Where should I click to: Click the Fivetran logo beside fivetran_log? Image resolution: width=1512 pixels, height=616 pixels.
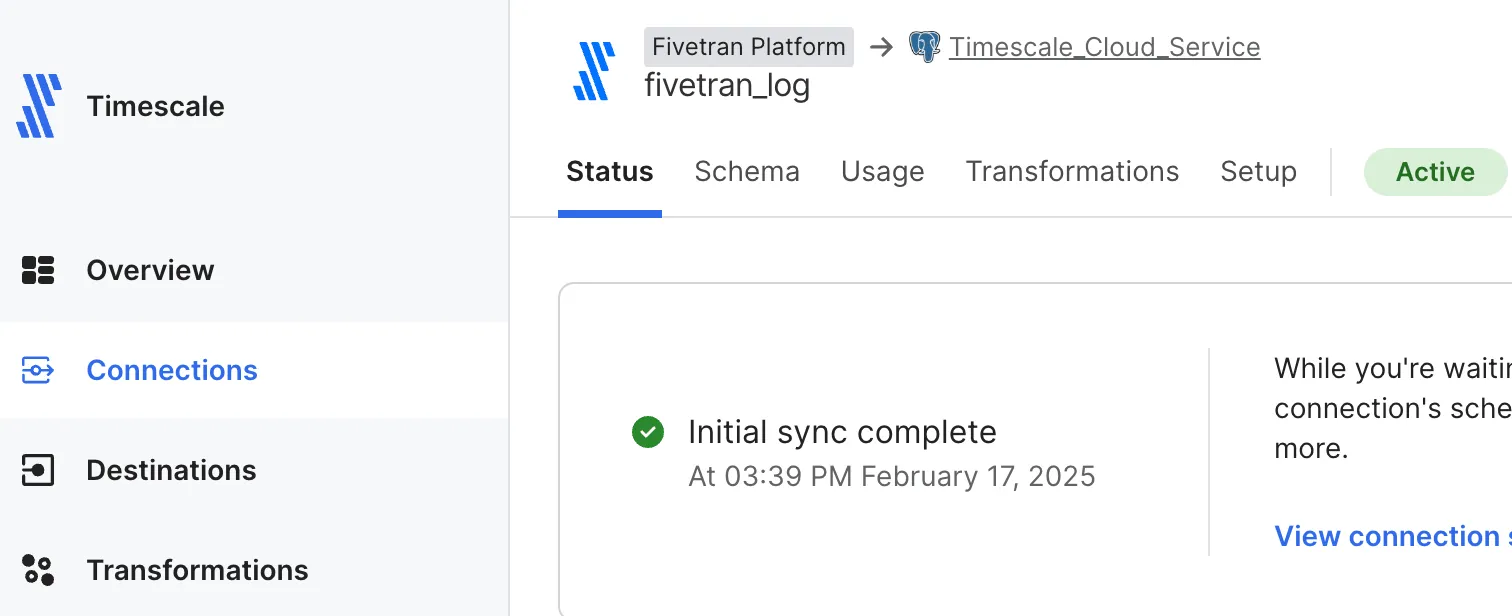(x=594, y=71)
